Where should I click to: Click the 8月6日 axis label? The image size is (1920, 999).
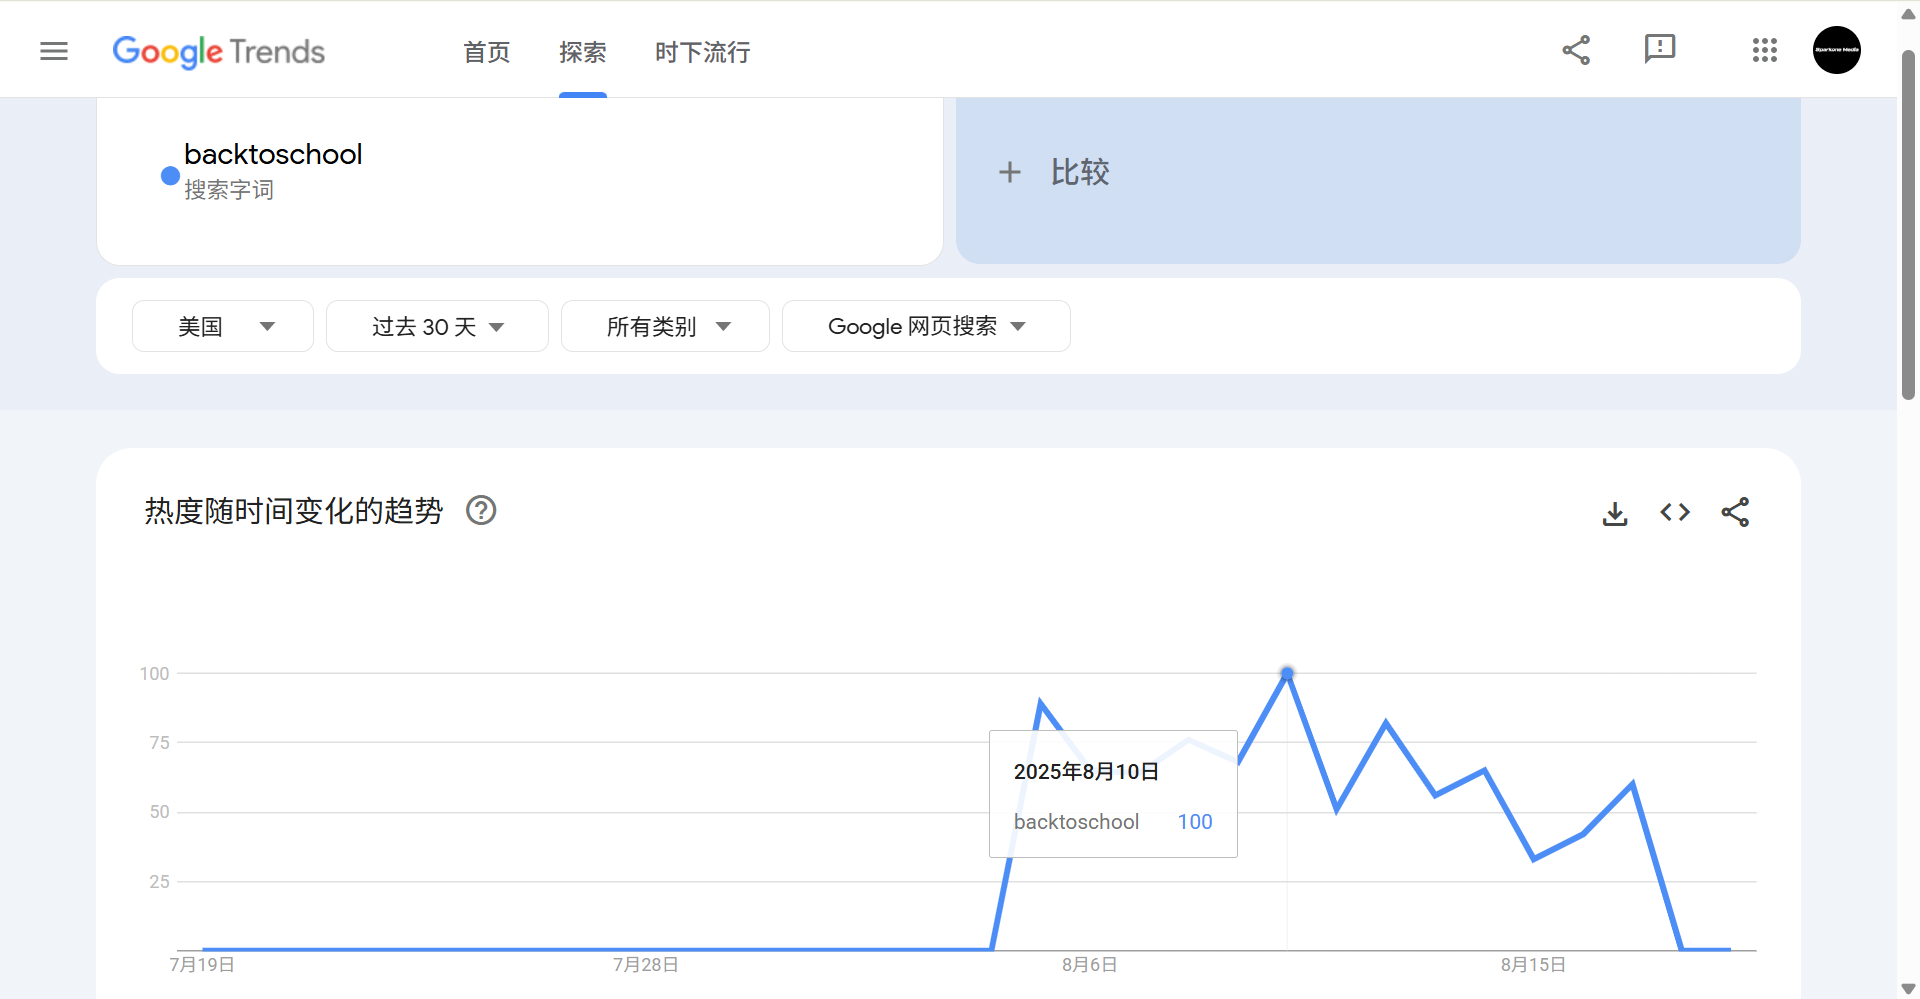pos(1090,965)
